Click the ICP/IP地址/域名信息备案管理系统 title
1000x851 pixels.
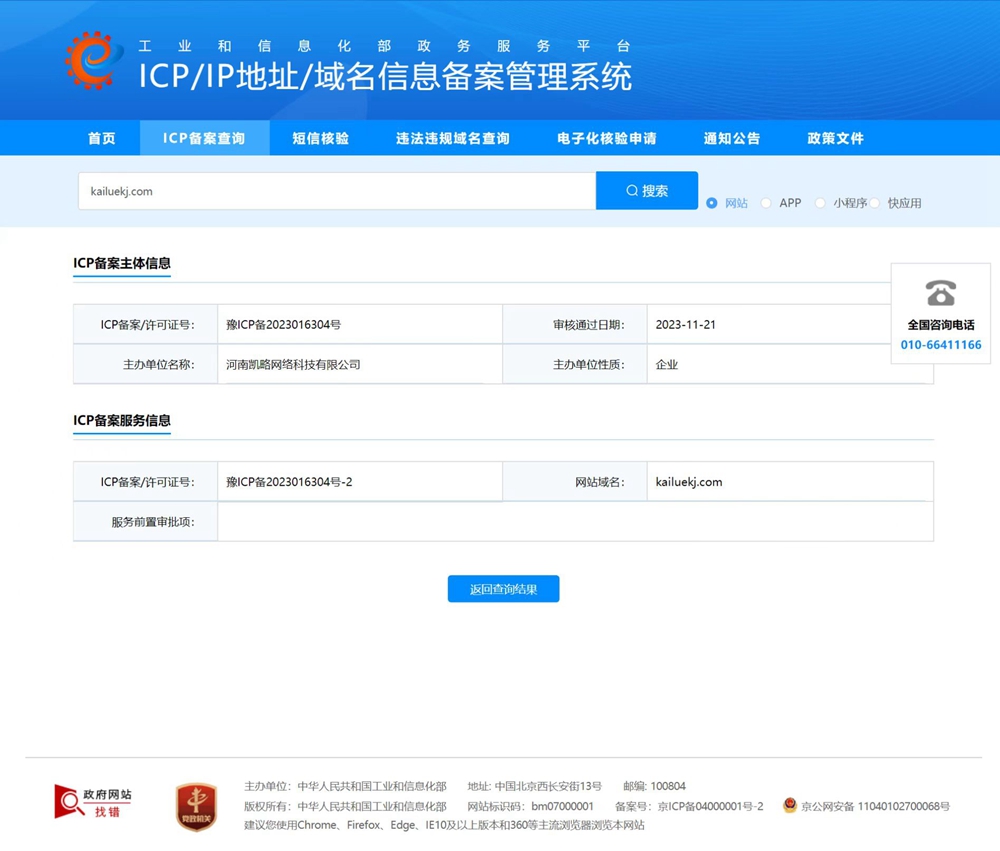(385, 77)
